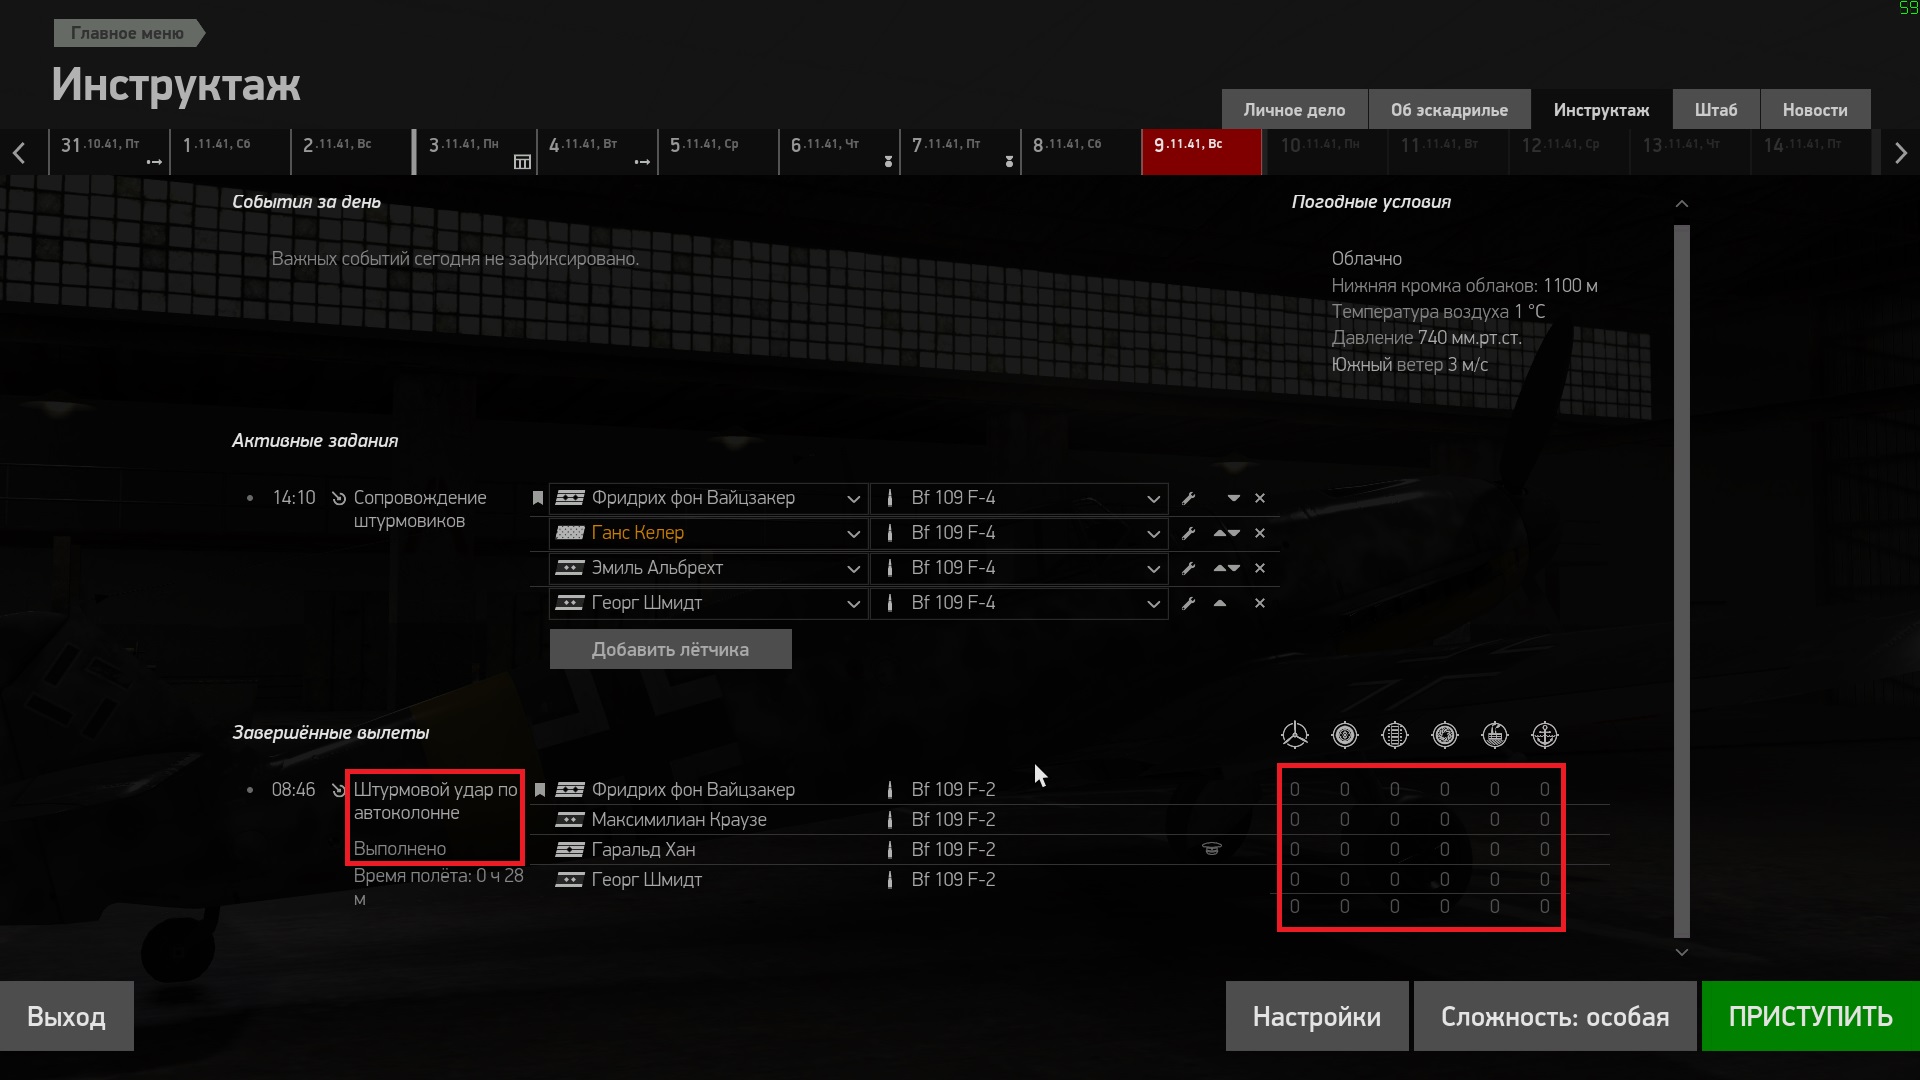Viewport: 1920px width, 1080px height.
Task: Remove Эмиль Альбрехт from the flight
Action: [1260, 568]
